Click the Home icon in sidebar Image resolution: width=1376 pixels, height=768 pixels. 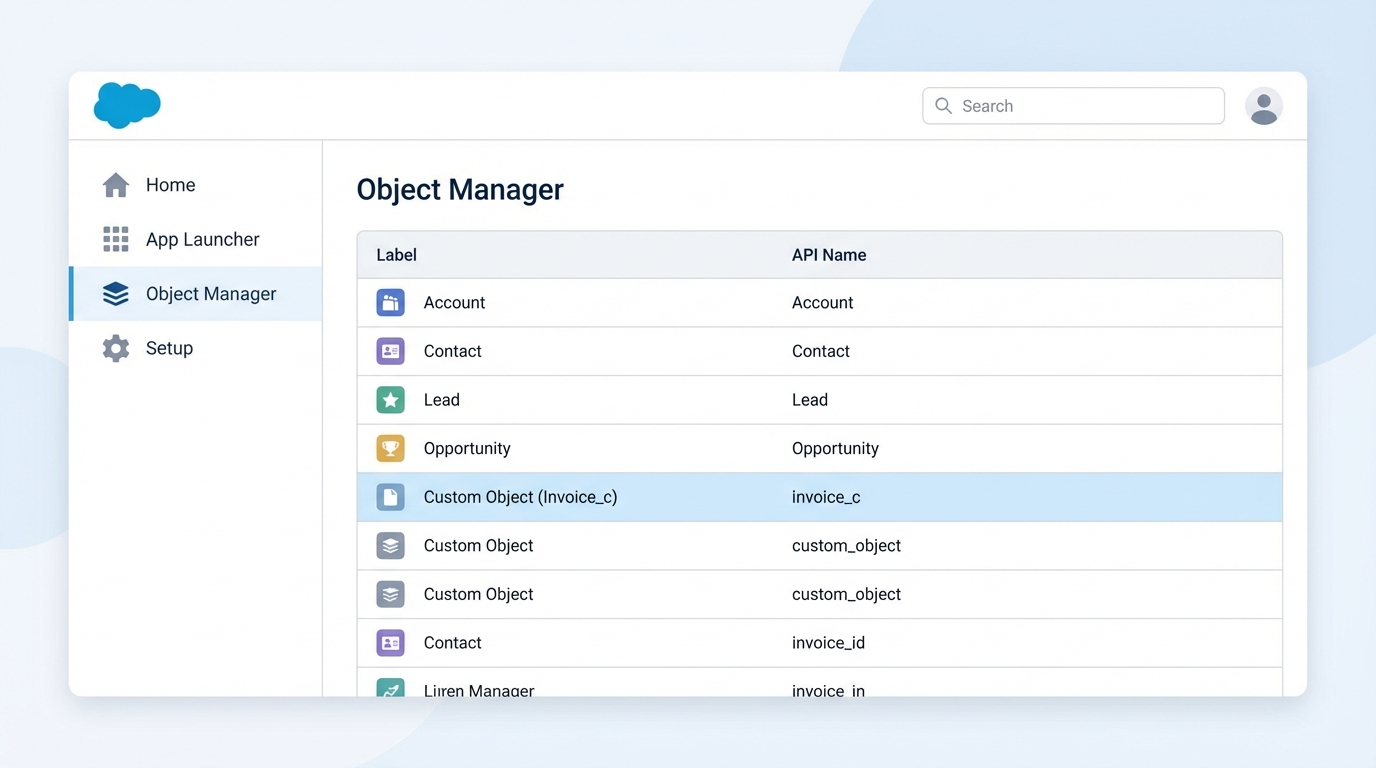click(x=115, y=184)
